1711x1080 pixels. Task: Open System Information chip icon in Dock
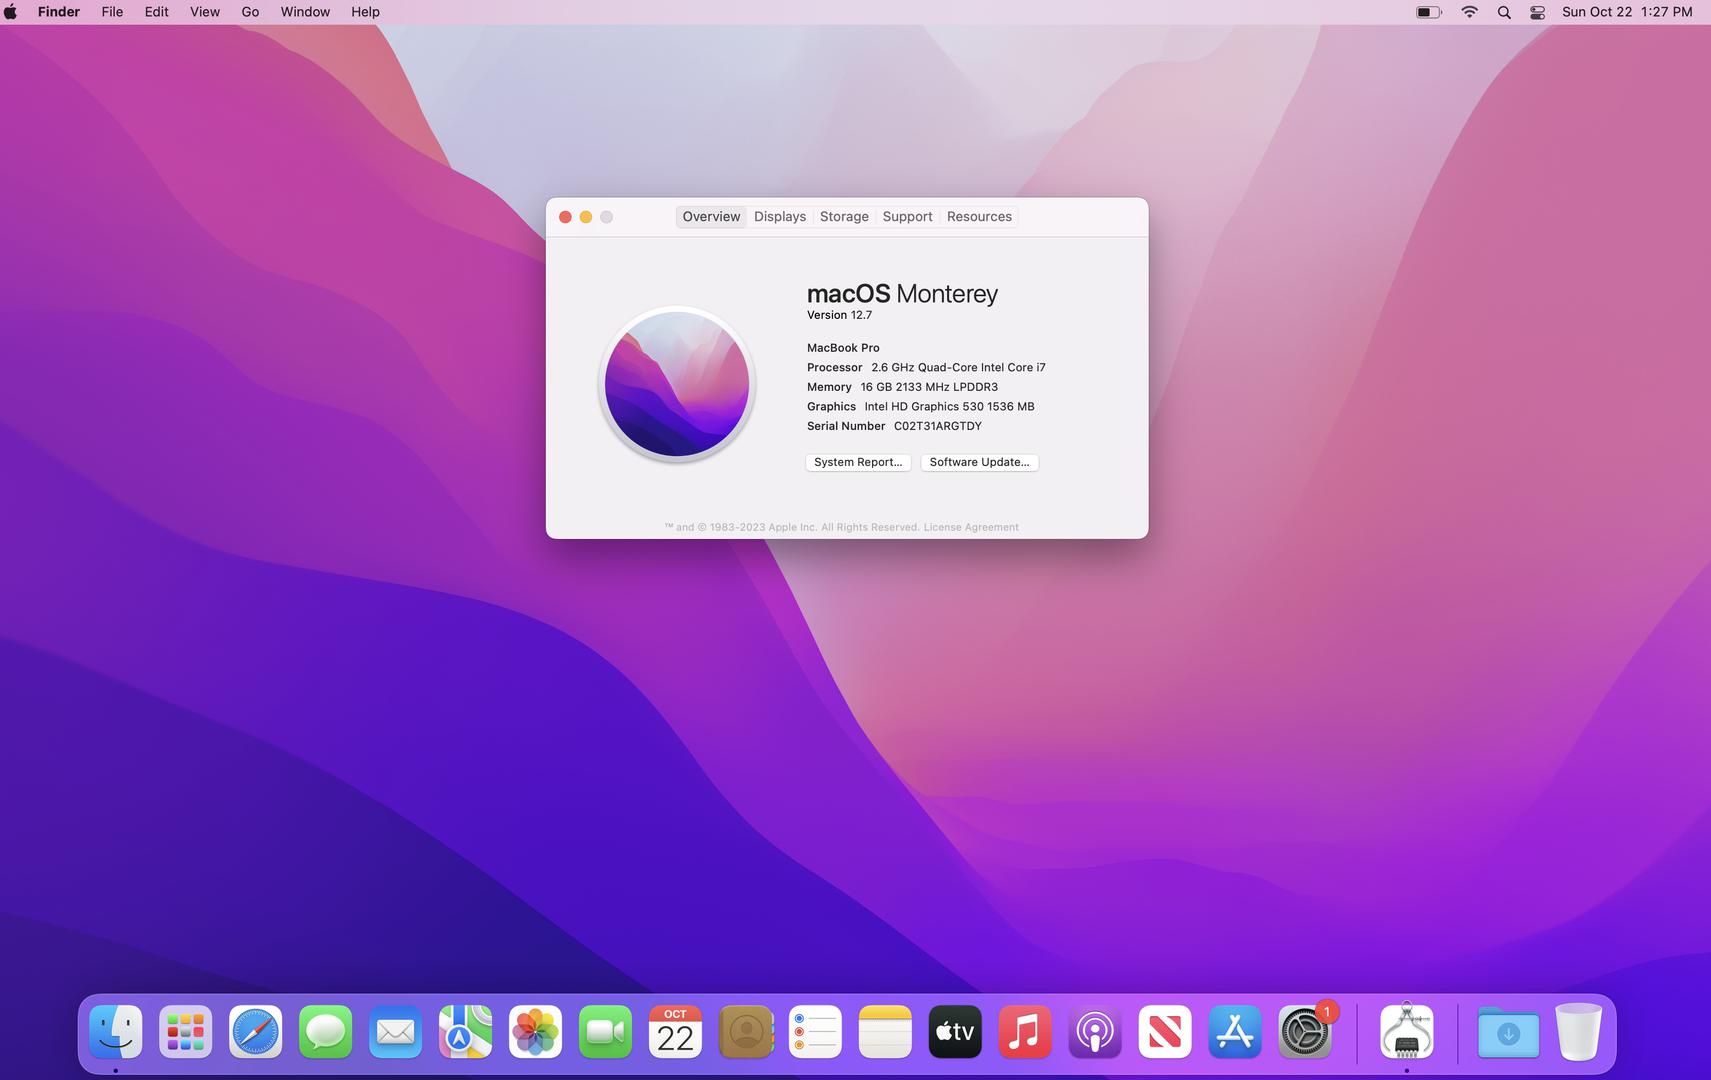(1407, 1032)
